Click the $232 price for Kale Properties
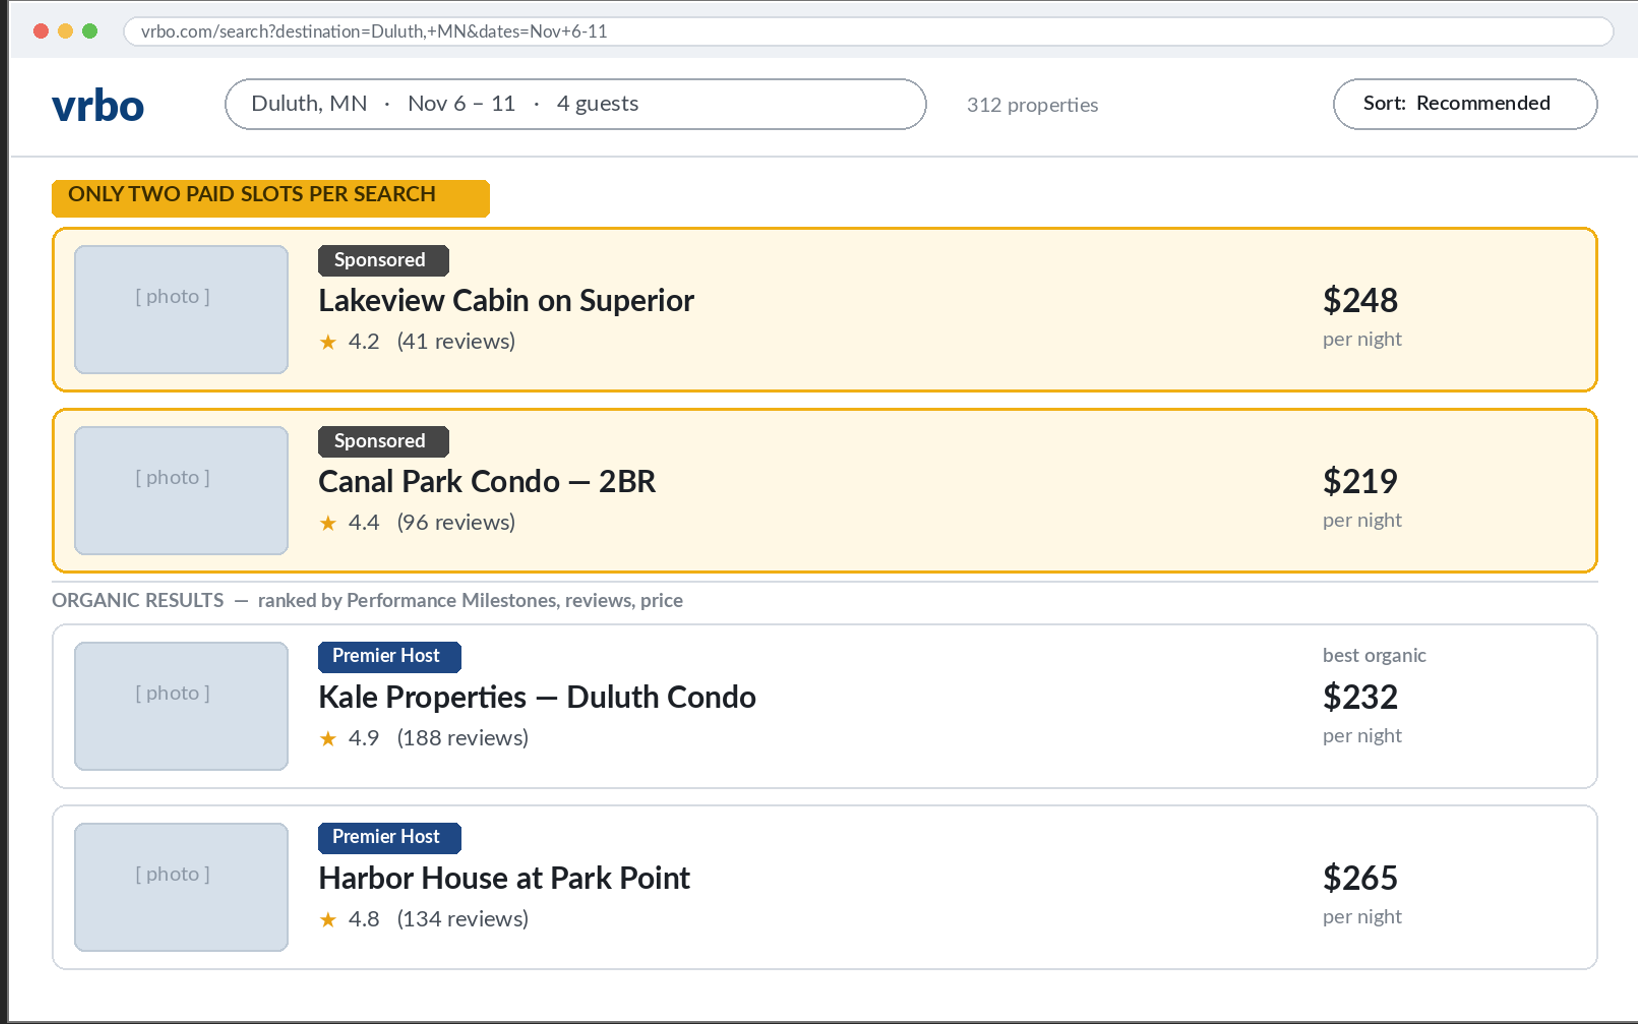Image resolution: width=1638 pixels, height=1024 pixels. point(1360,697)
